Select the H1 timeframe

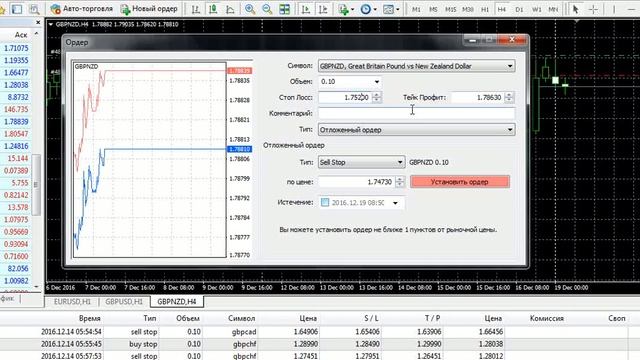coord(485,9)
